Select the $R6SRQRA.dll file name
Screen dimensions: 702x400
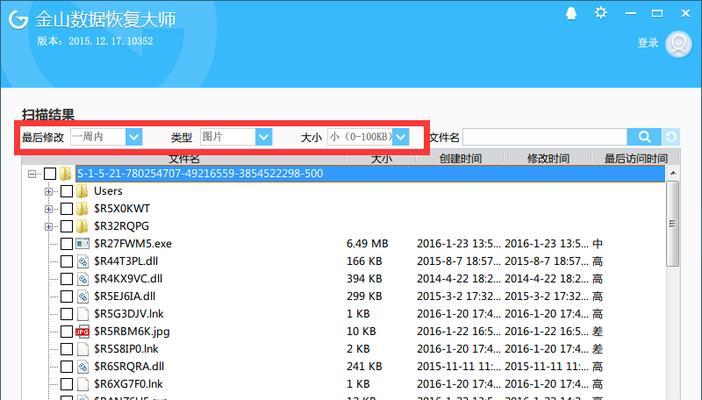(x=129, y=366)
